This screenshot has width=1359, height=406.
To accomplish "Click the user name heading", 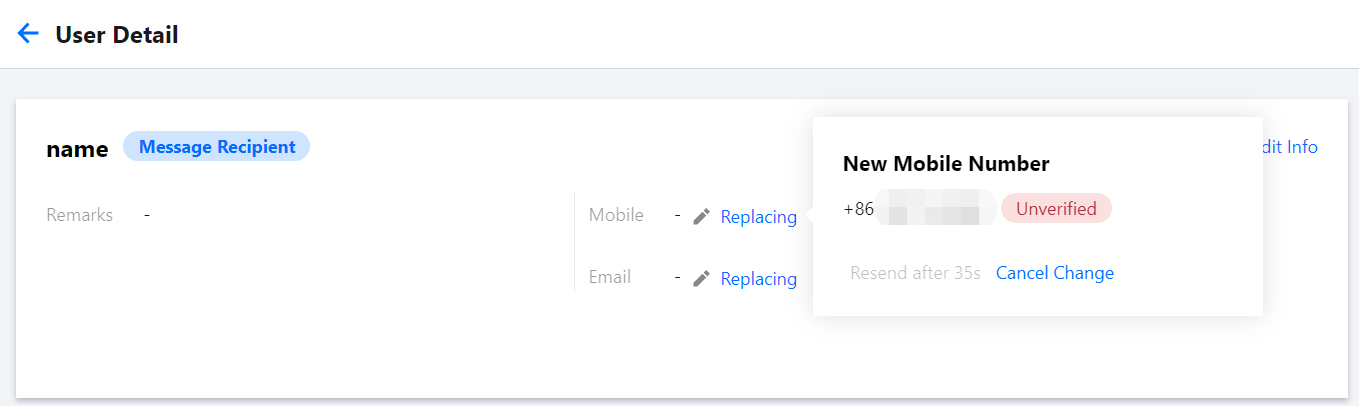I will [77, 149].
